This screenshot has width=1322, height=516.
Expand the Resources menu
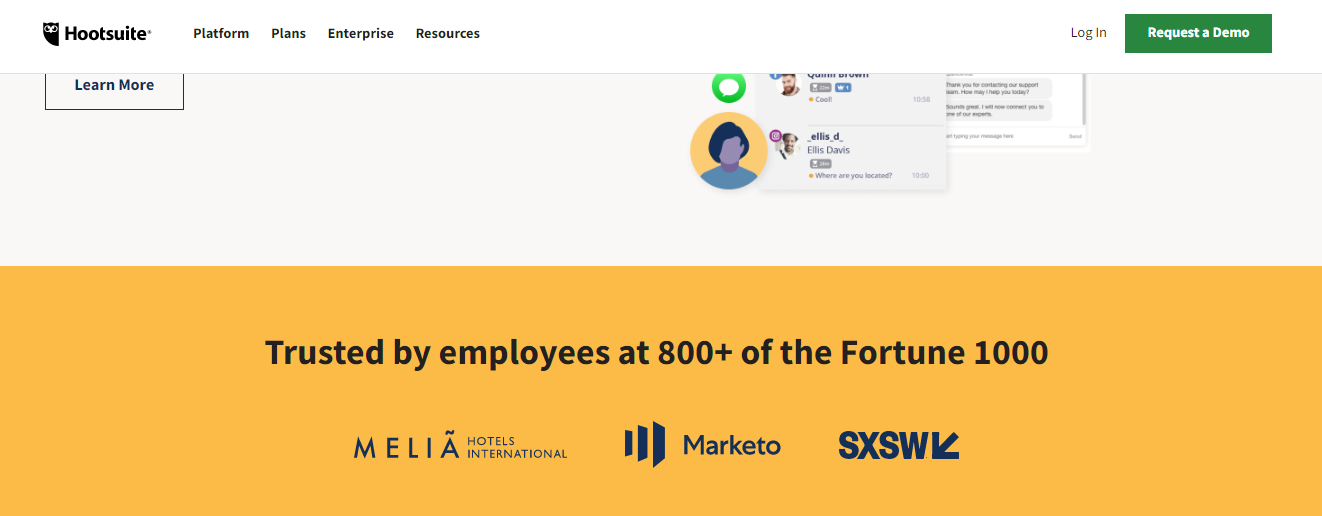tap(447, 33)
